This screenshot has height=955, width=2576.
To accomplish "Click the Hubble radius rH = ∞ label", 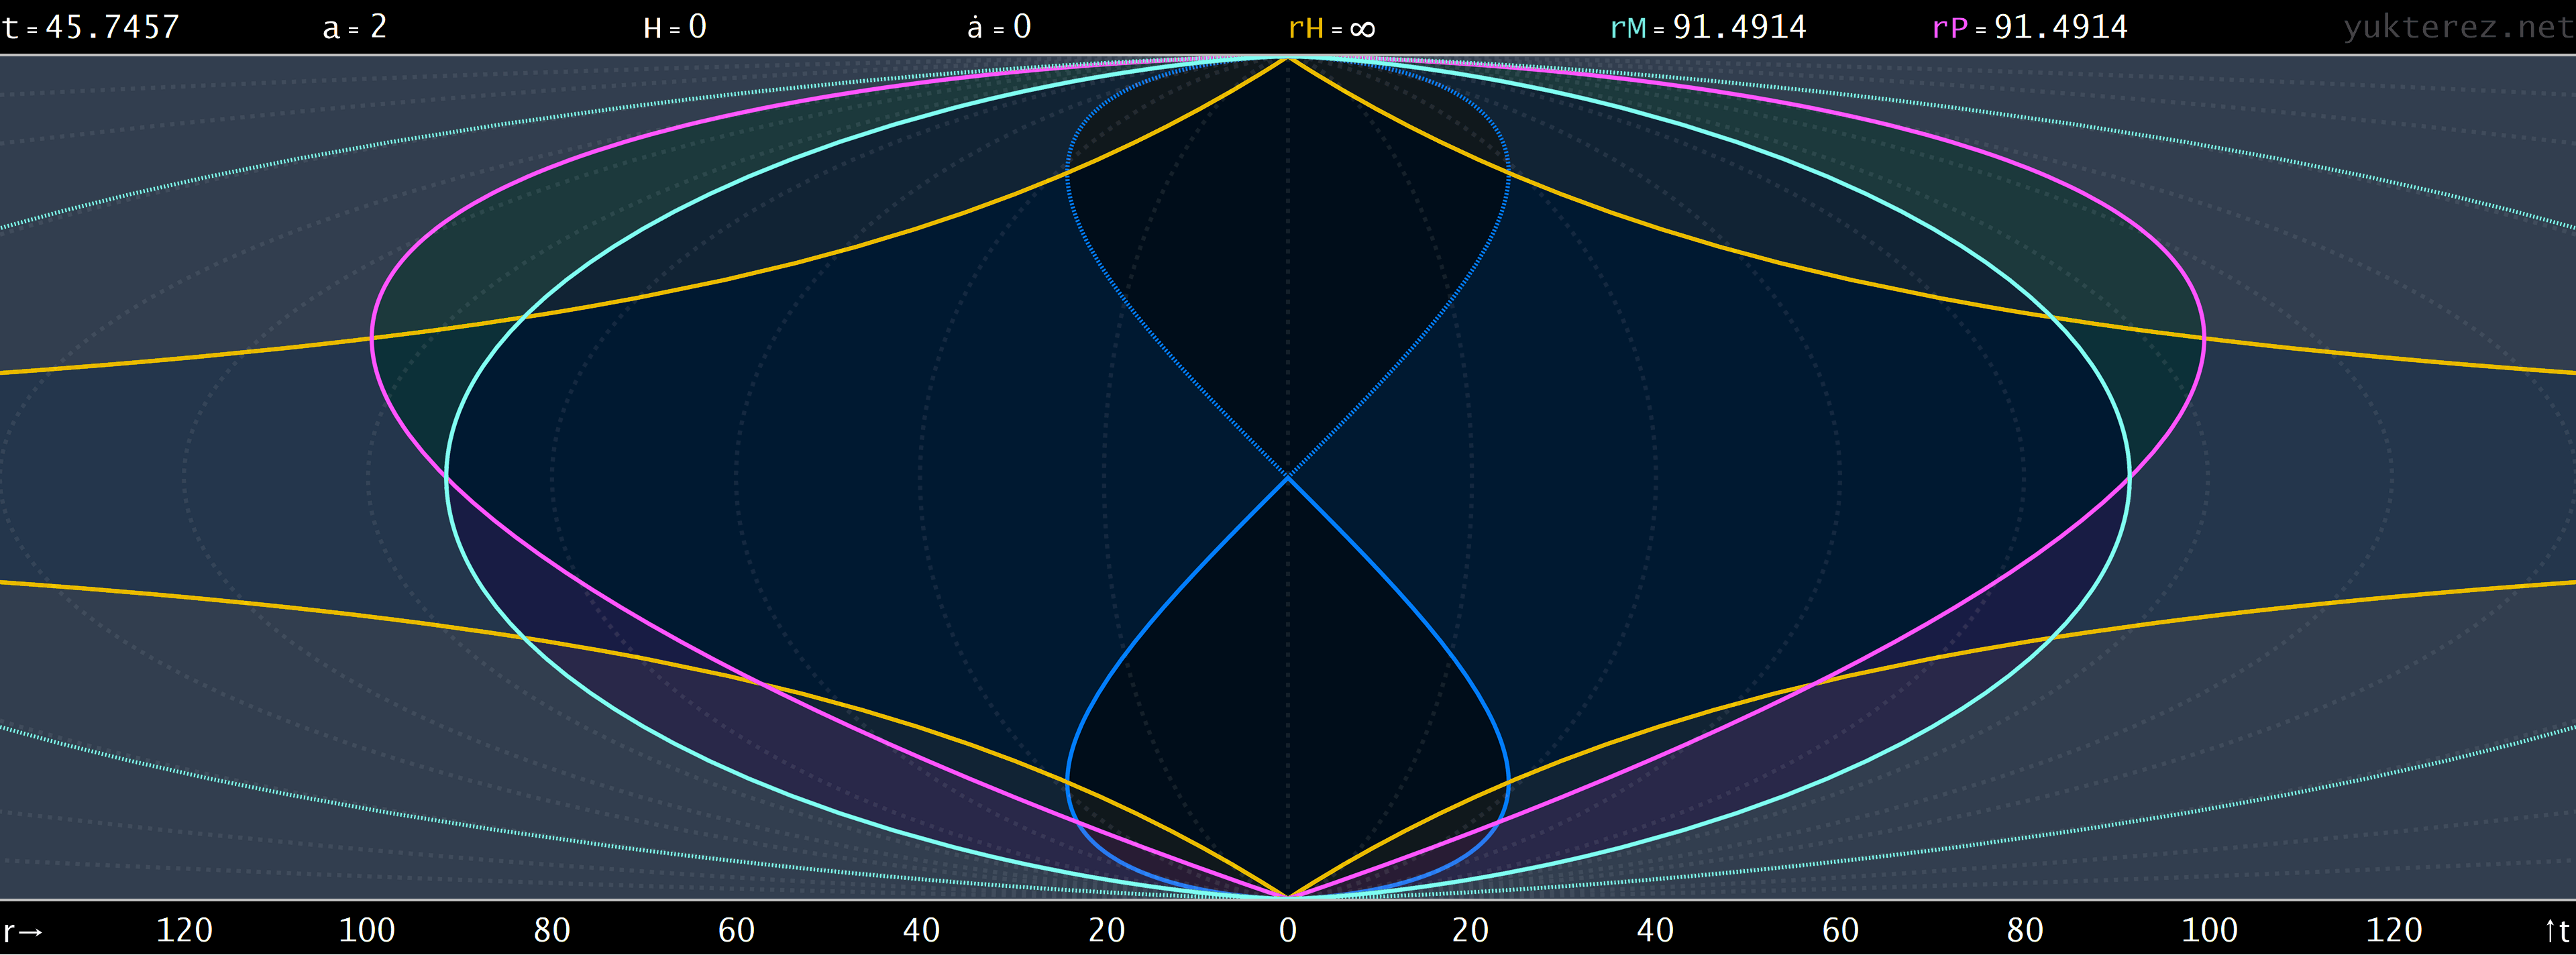I will [1331, 27].
